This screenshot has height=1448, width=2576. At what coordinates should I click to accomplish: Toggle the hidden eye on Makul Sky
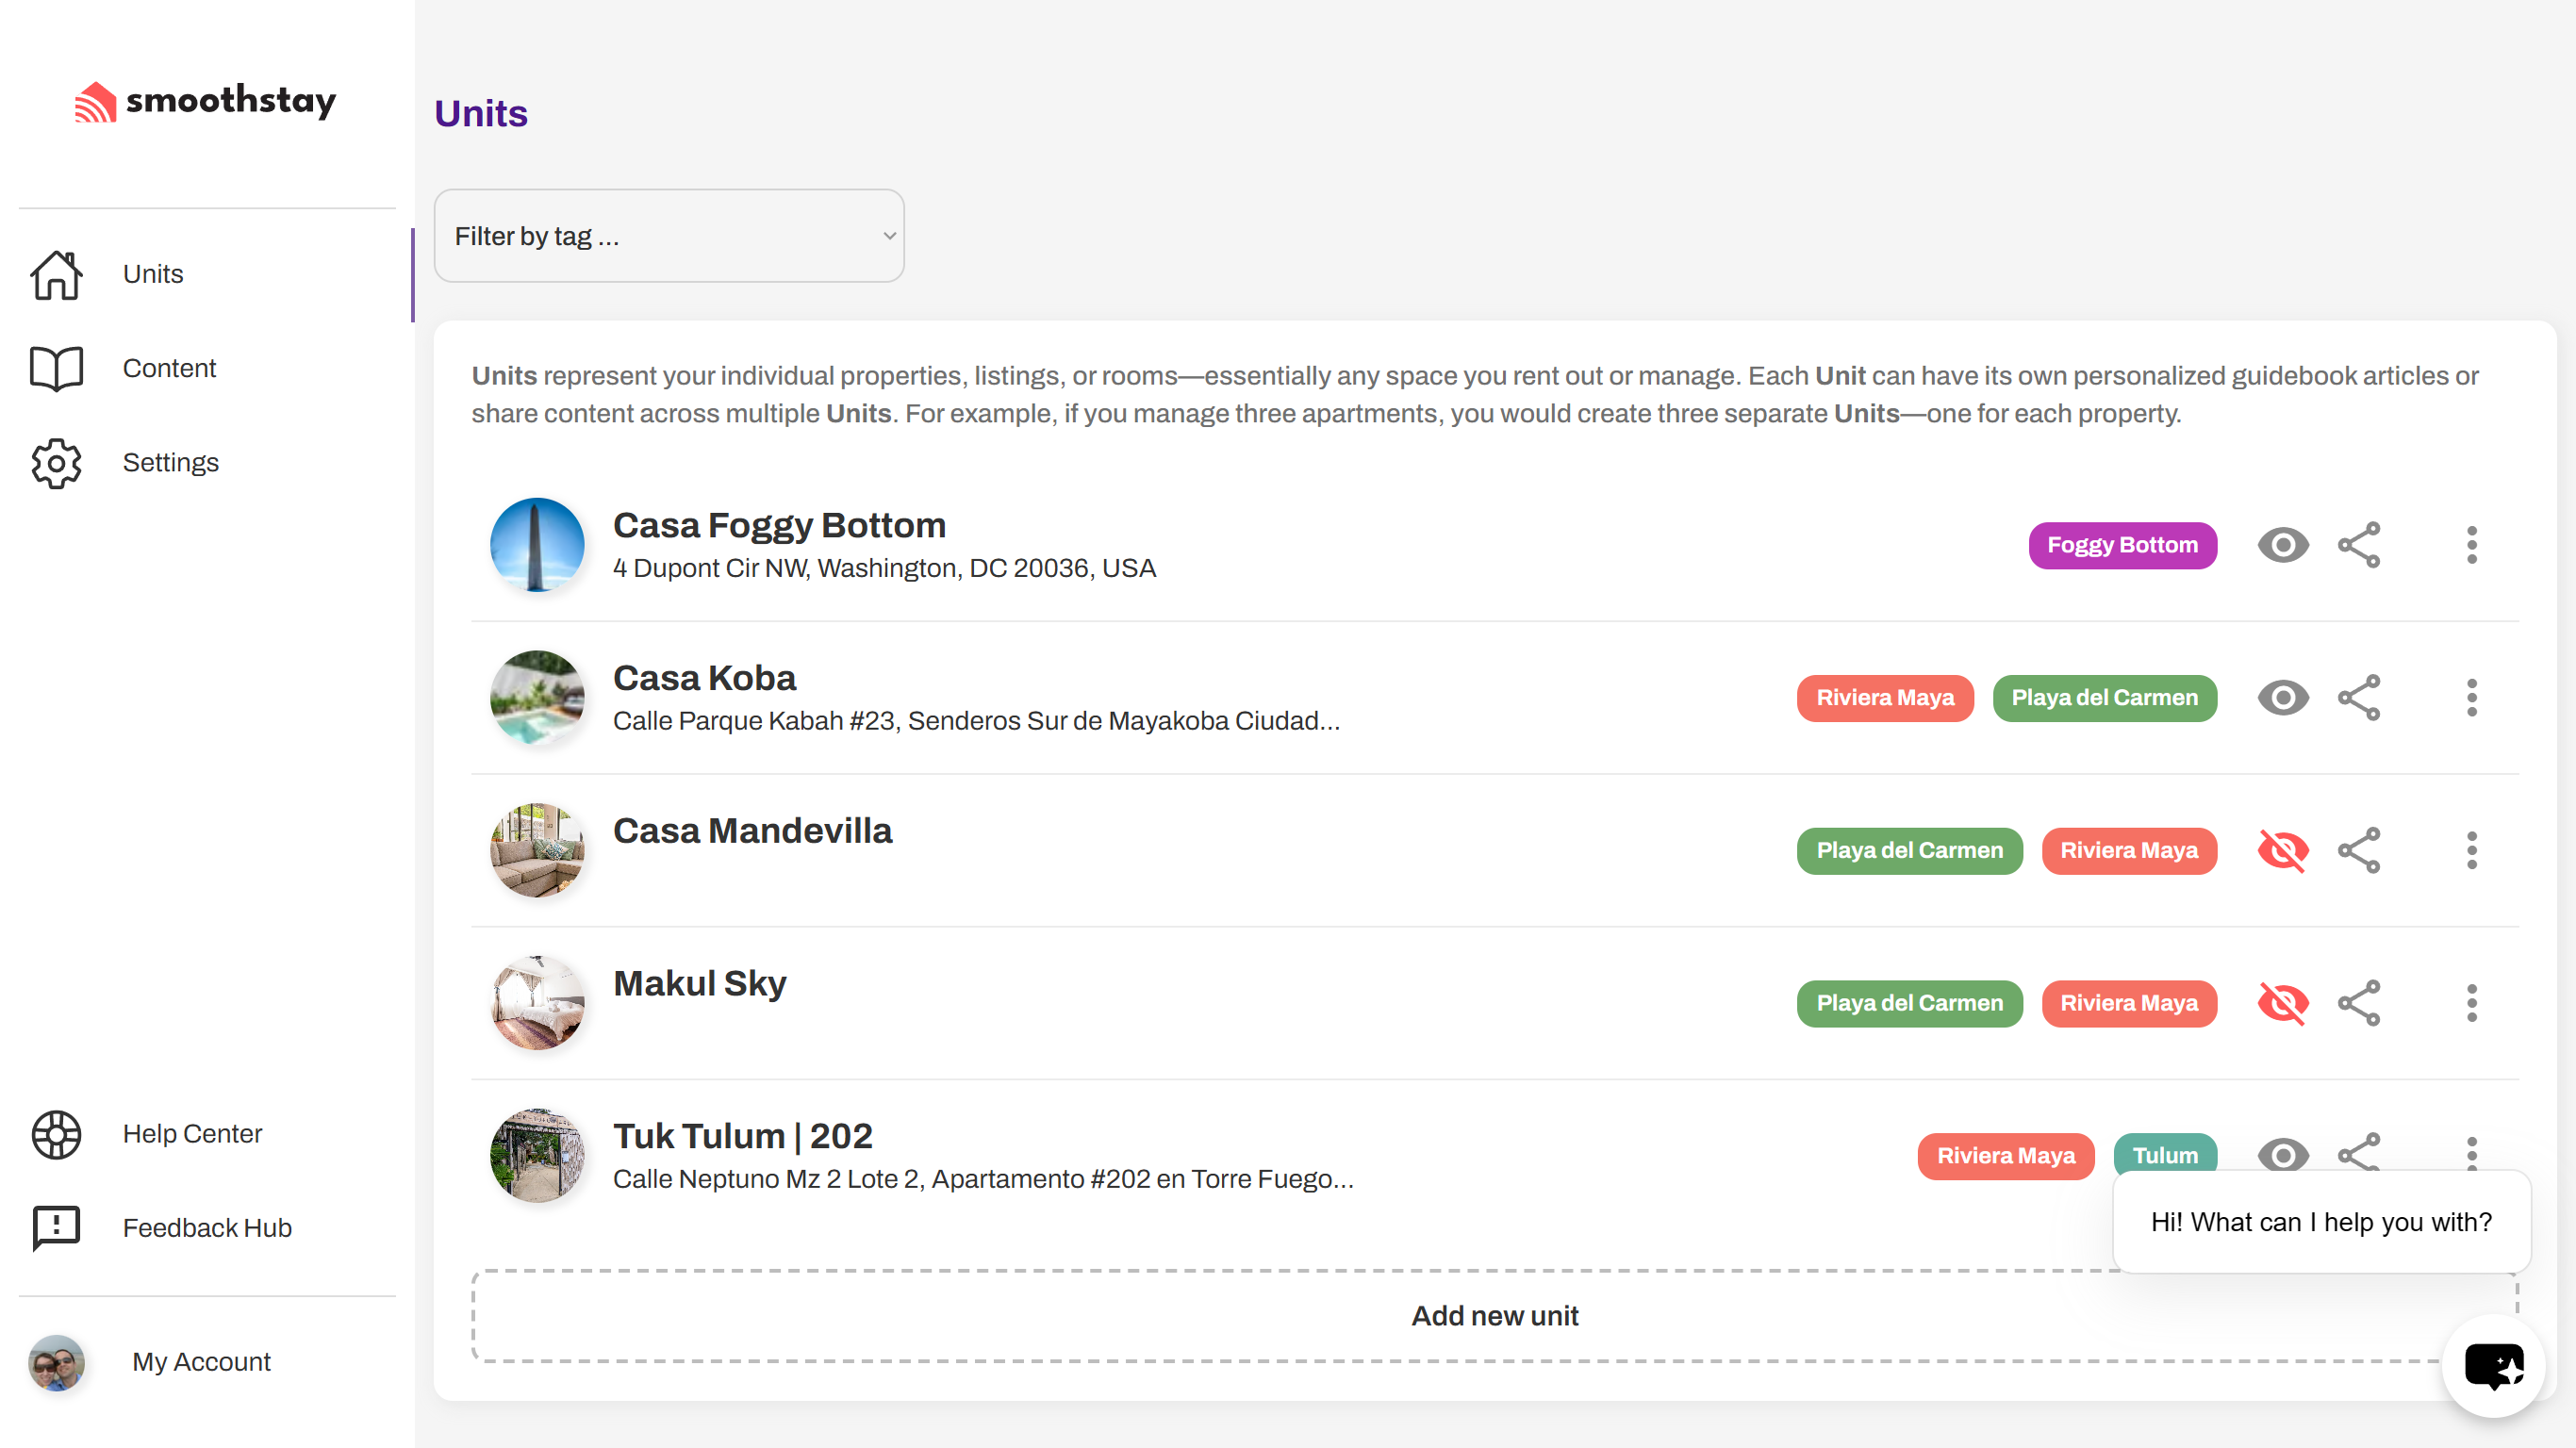pos(2283,1003)
